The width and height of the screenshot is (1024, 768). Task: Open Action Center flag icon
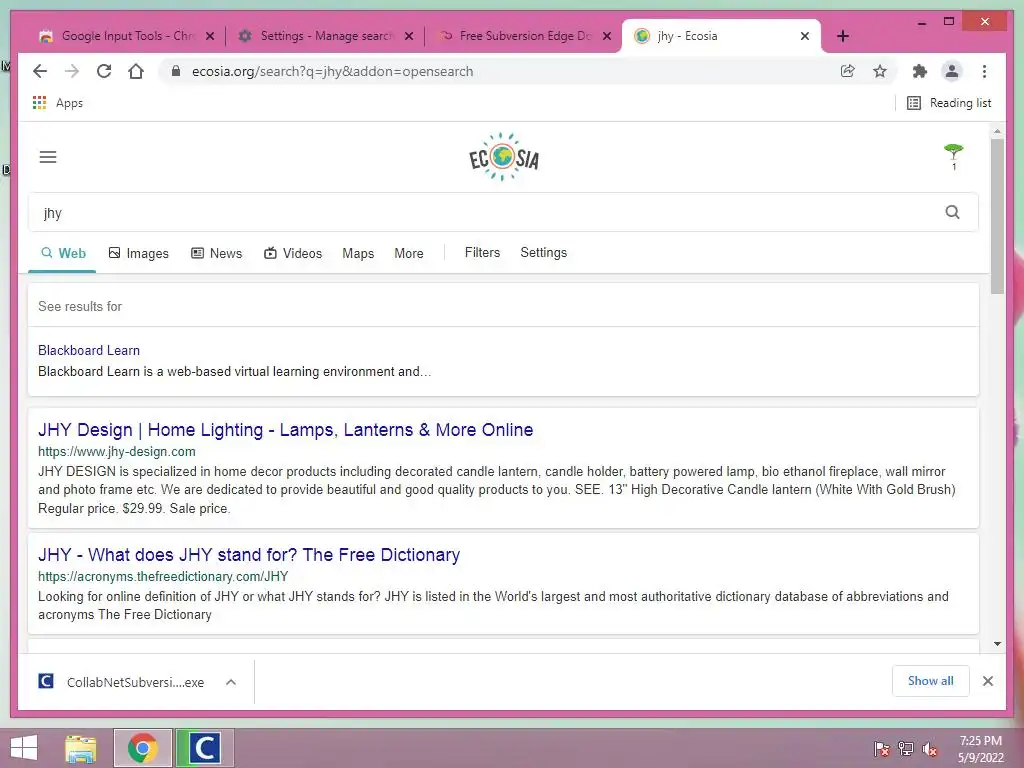point(882,749)
